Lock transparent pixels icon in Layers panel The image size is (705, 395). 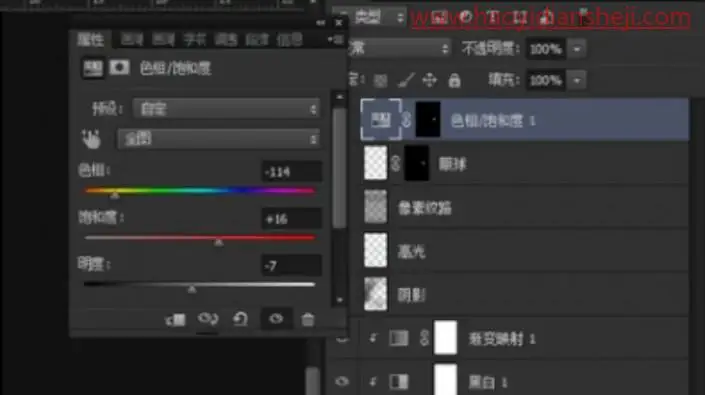[380, 81]
